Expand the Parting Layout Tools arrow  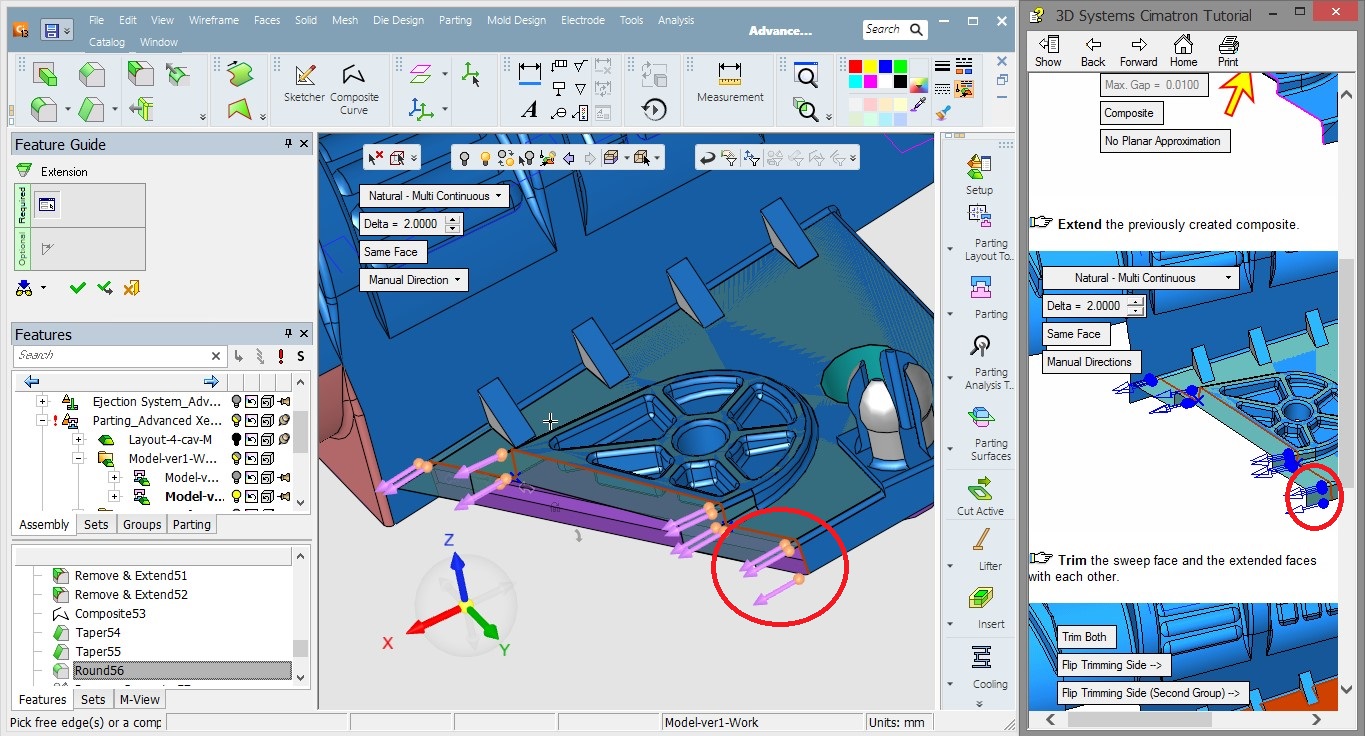(x=950, y=249)
